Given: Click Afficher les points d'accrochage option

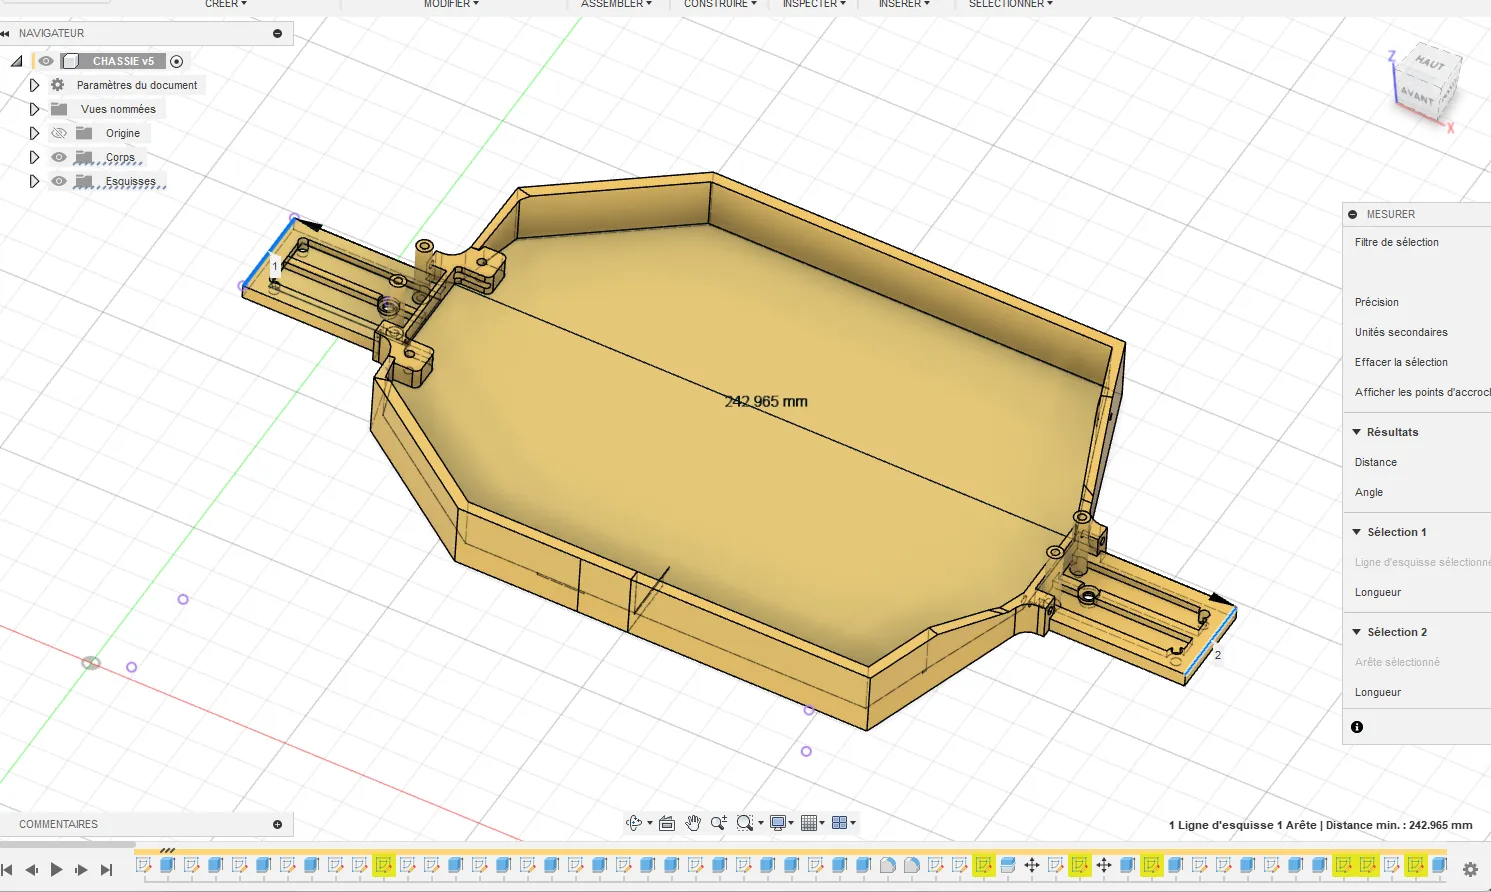Looking at the screenshot, I should coord(1420,392).
